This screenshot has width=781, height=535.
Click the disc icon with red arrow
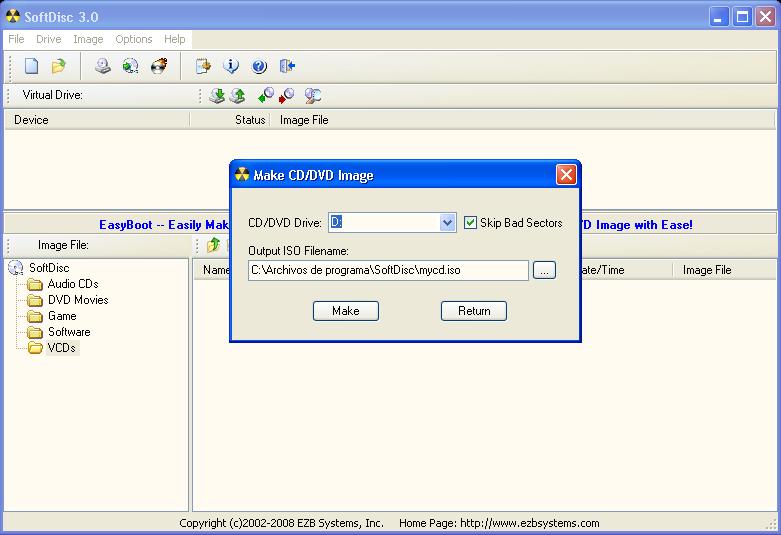tap(286, 96)
